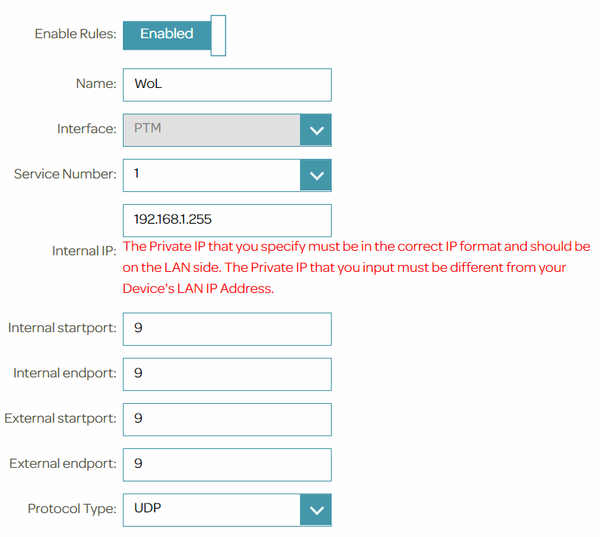The width and height of the screenshot is (600, 537).
Task: Click the Interface dropdown chevron arrow
Action: click(x=316, y=130)
